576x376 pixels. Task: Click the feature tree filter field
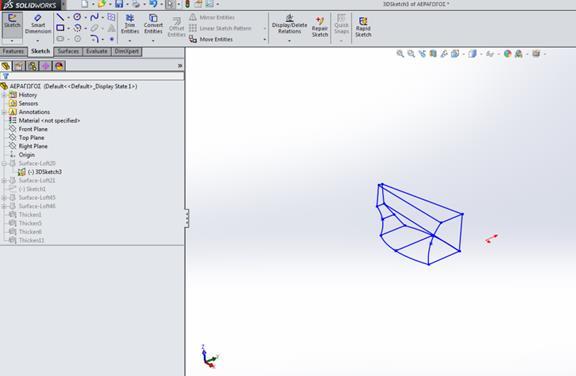pyautogui.click(x=92, y=76)
